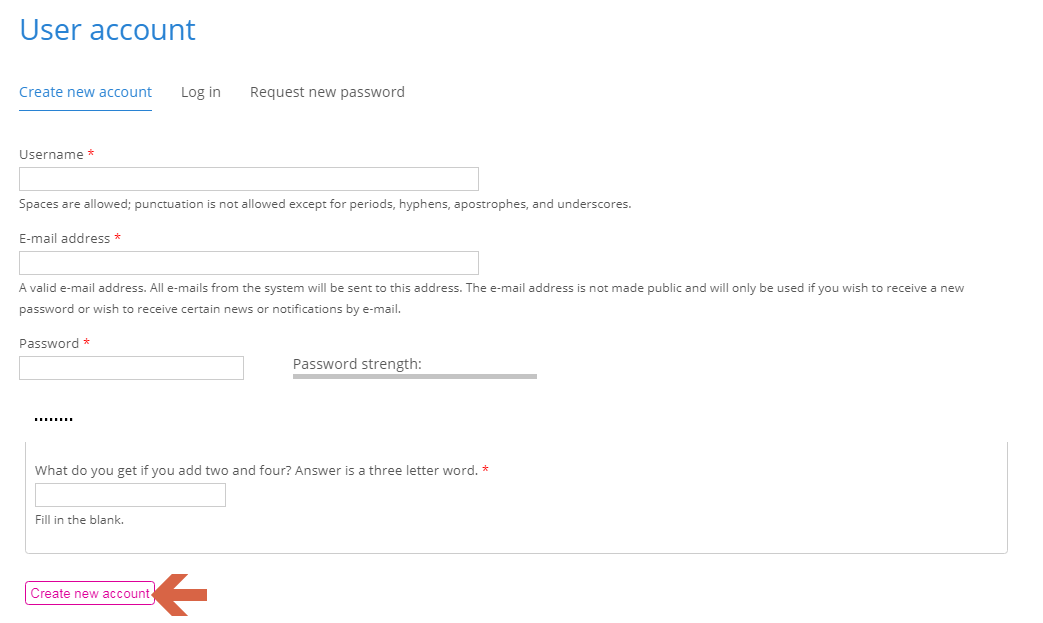1043x623 pixels.
Task: Click the gray password strength bar
Action: [415, 376]
